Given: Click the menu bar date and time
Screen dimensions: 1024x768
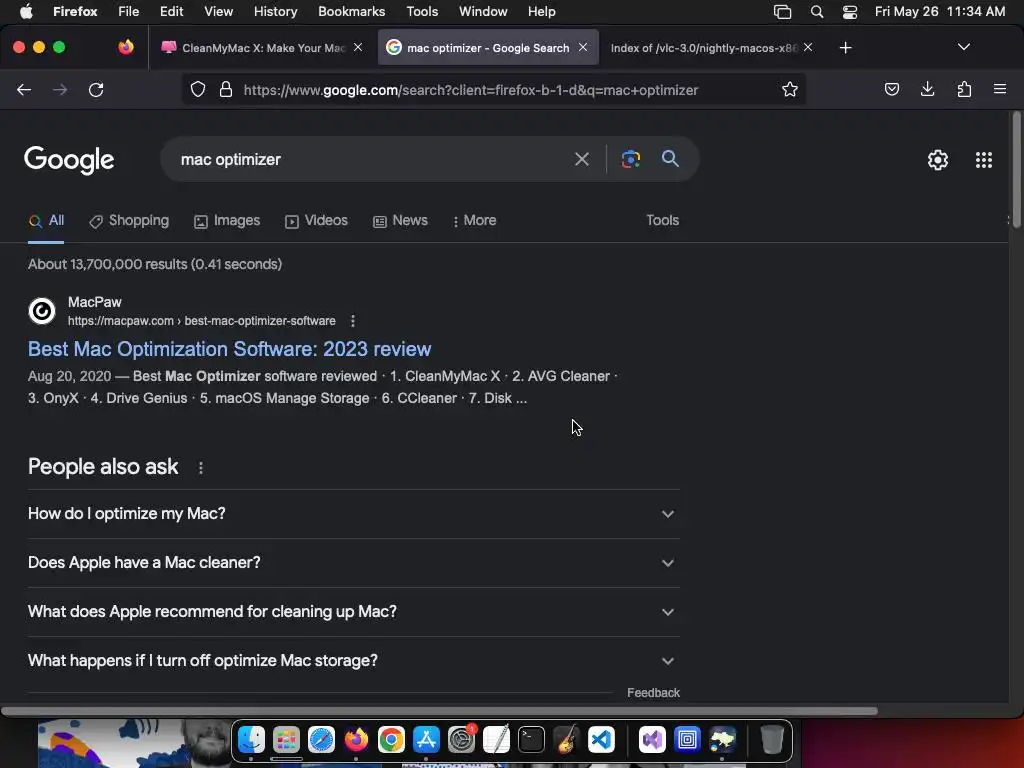Looking at the screenshot, I should pos(940,12).
